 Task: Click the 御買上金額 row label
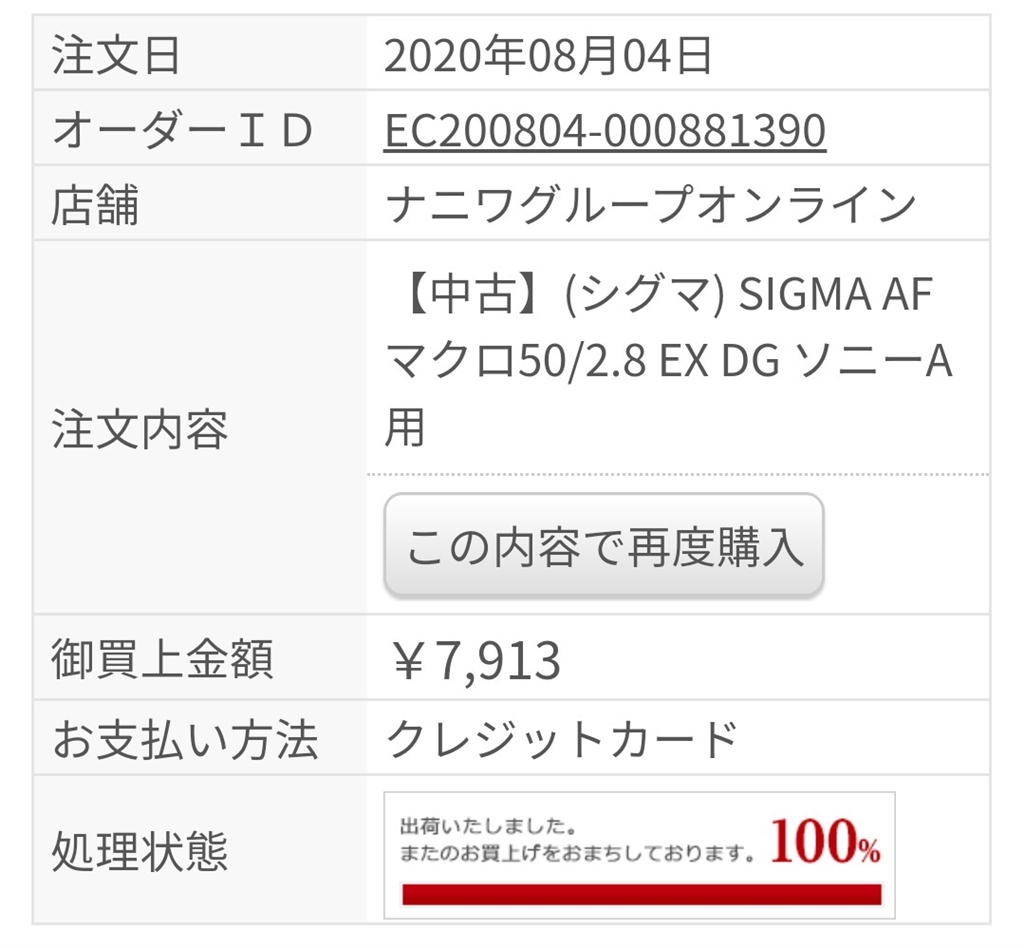click(162, 660)
